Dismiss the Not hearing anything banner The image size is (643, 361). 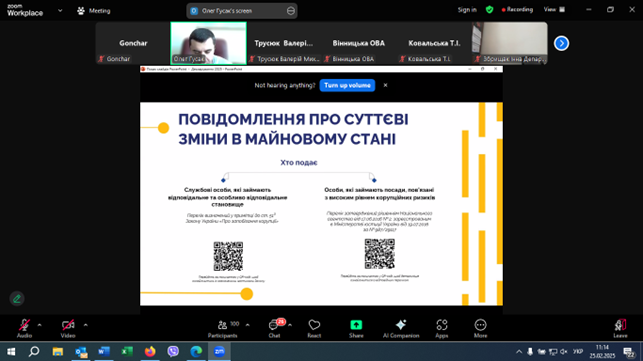click(385, 85)
